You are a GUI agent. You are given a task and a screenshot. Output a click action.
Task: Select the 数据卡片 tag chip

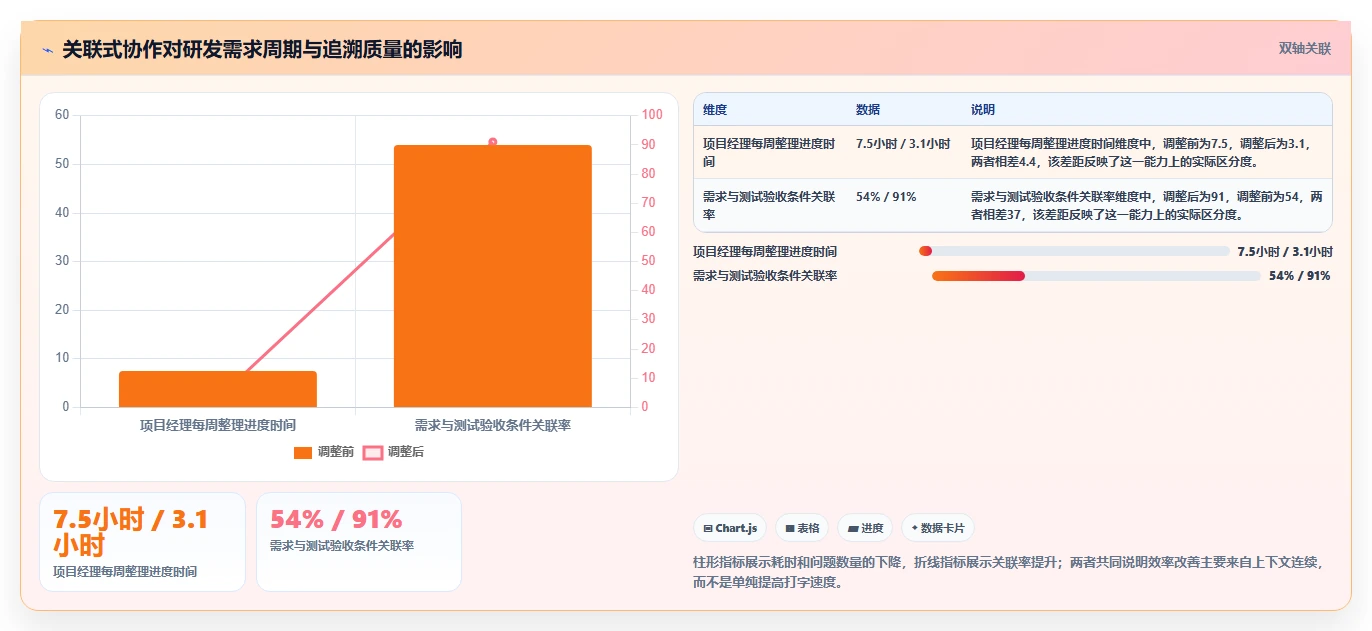point(938,528)
